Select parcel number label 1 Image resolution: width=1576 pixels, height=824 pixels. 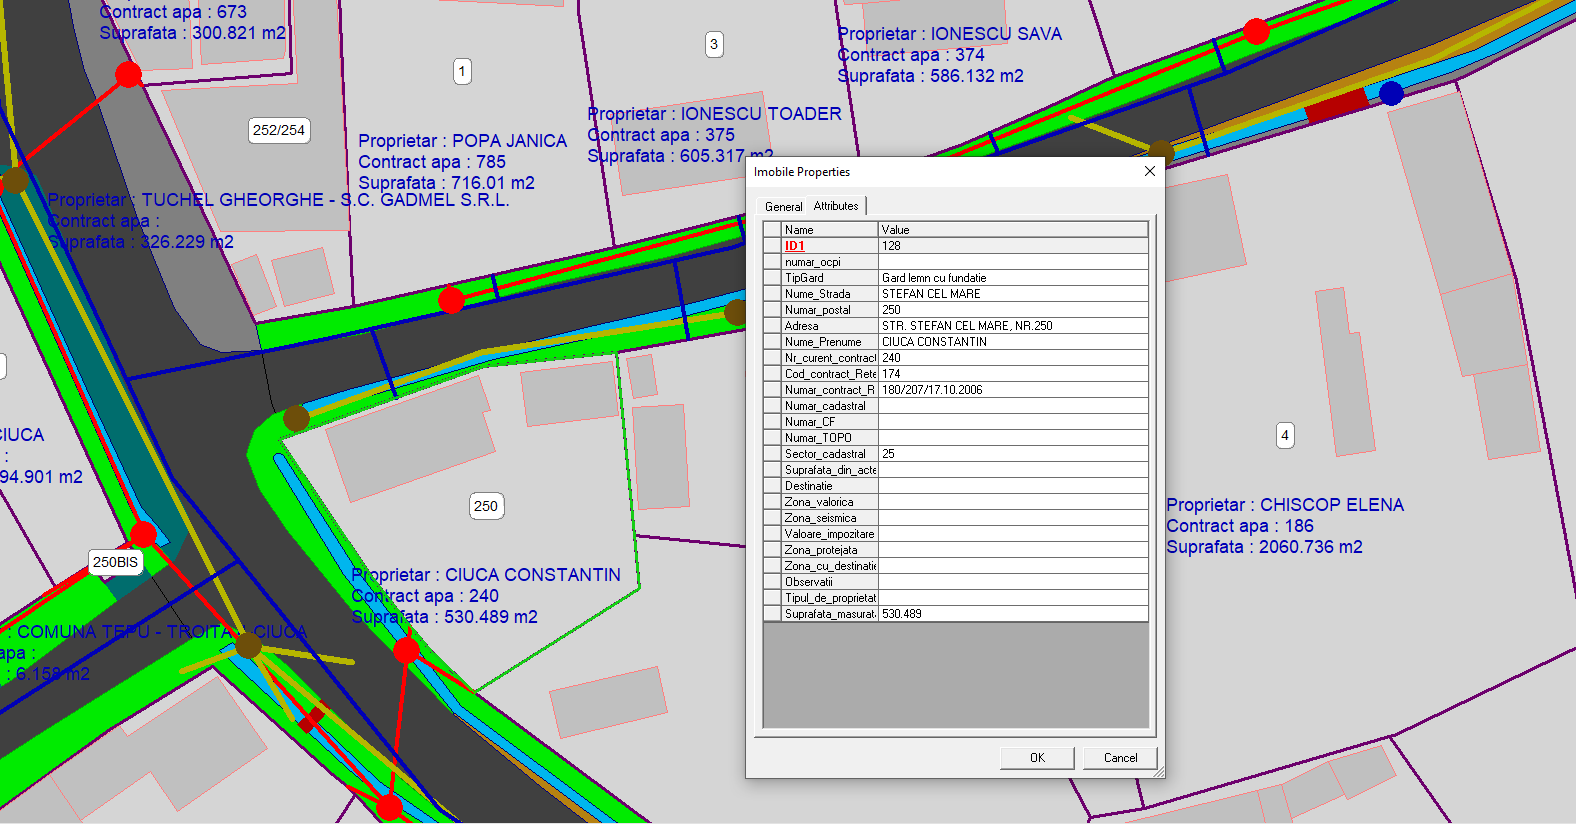tap(461, 71)
